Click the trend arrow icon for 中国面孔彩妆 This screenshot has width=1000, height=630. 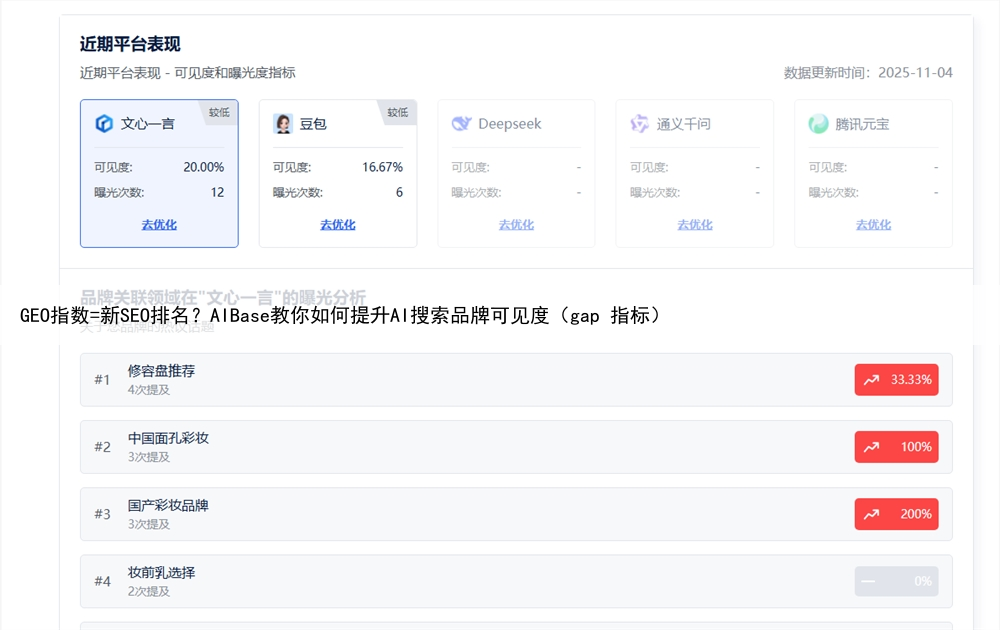[871, 447]
